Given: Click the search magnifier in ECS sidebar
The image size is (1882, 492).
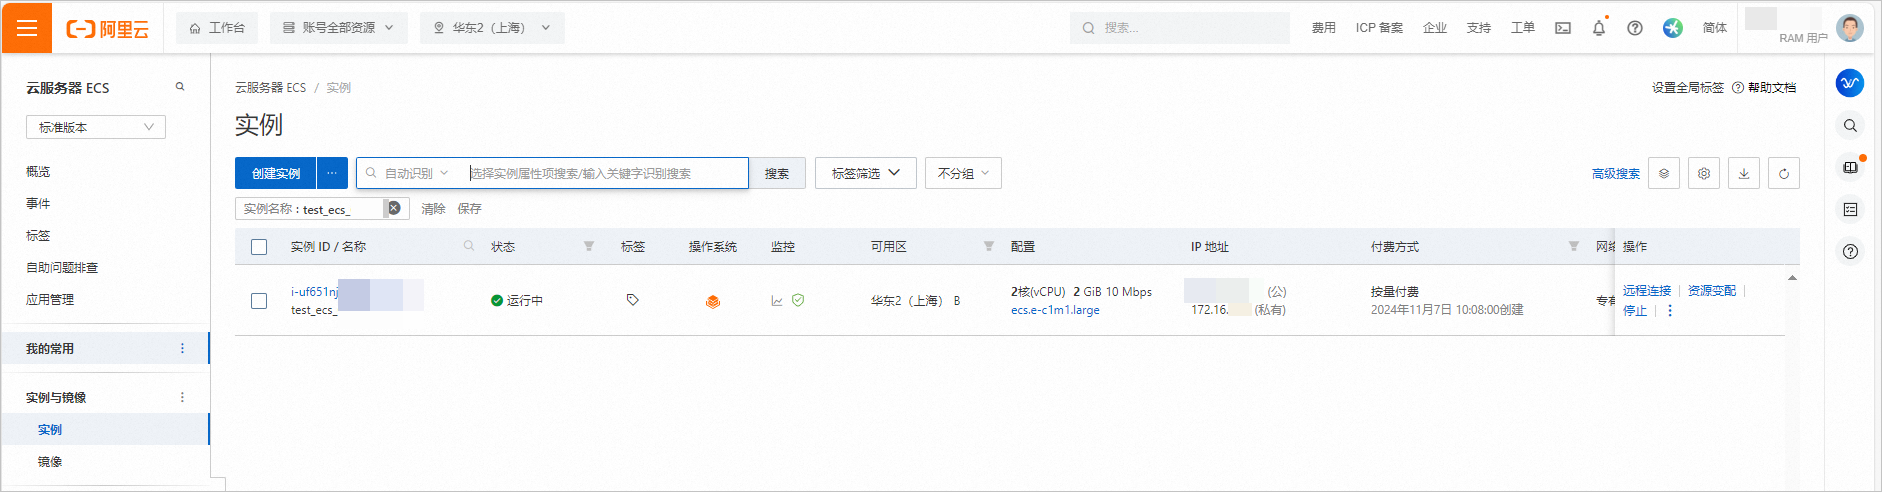Looking at the screenshot, I should tap(180, 87).
